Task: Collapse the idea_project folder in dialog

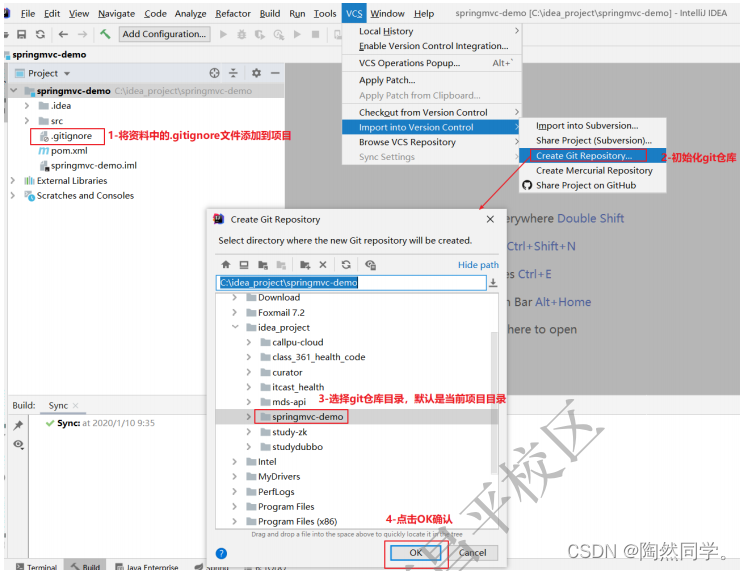Action: (x=235, y=327)
